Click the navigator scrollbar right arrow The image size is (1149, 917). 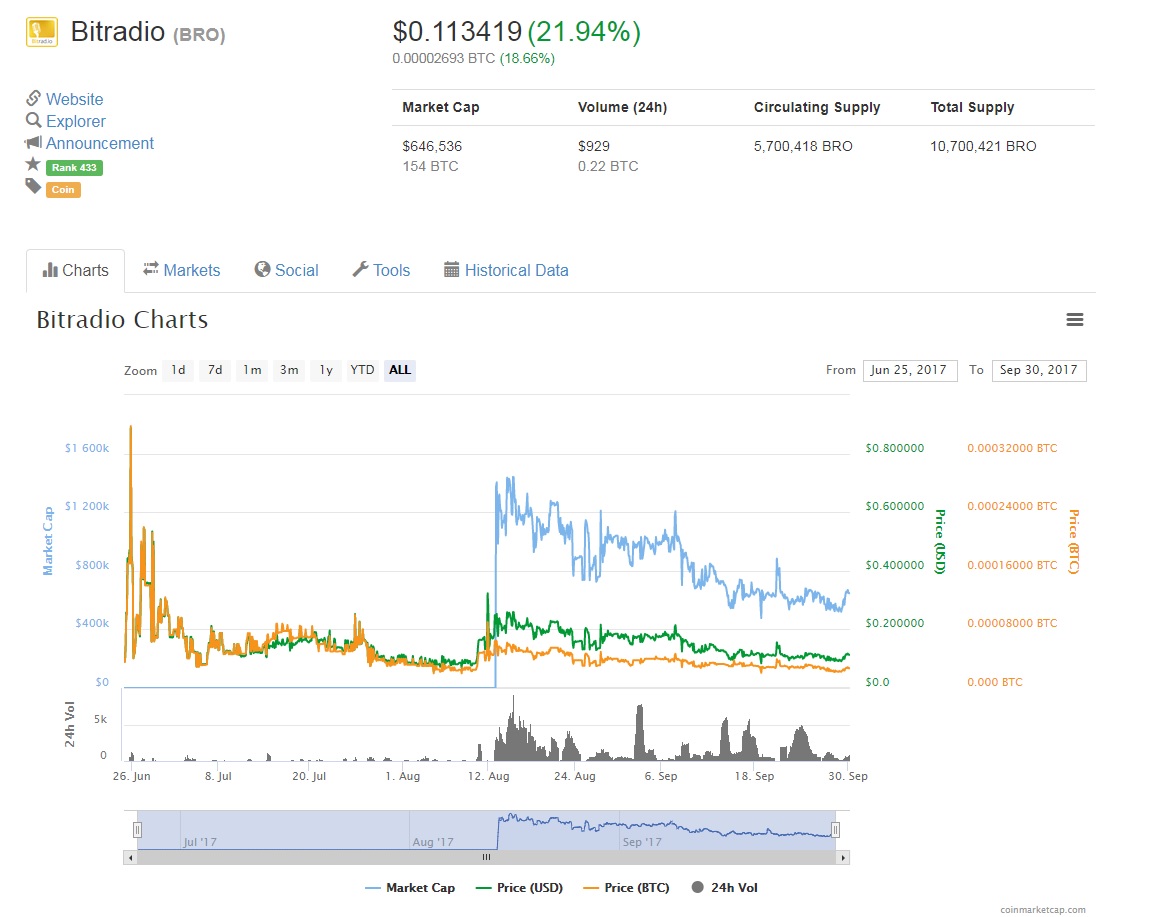[x=843, y=858]
